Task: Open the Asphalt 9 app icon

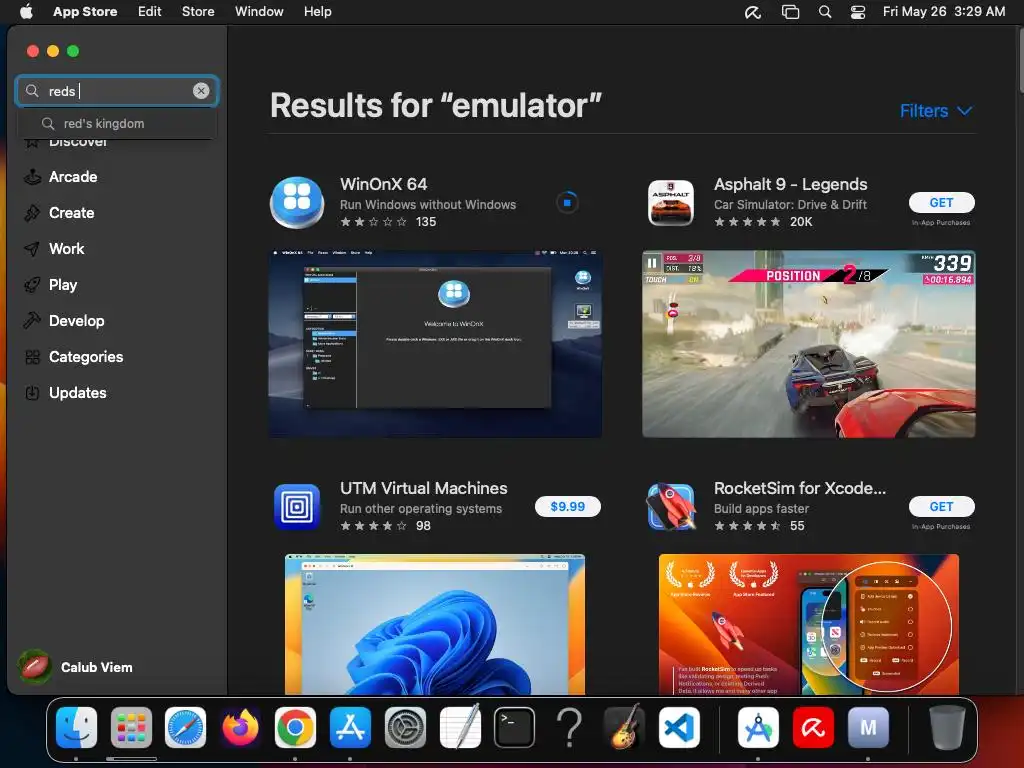Action: coord(671,202)
